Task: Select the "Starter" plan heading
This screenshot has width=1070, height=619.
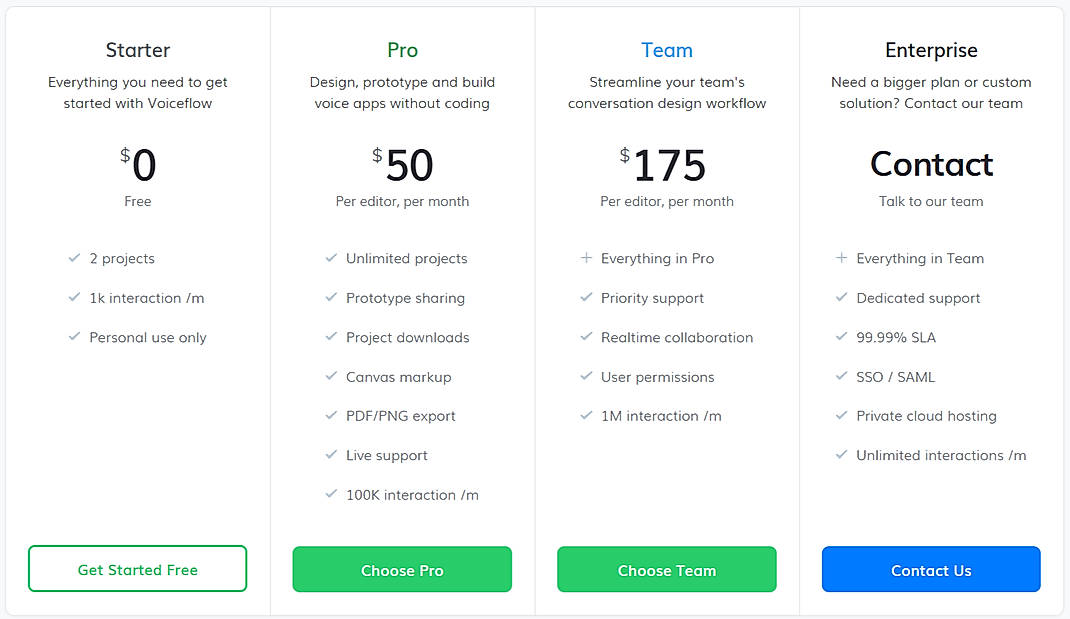Action: coord(137,49)
